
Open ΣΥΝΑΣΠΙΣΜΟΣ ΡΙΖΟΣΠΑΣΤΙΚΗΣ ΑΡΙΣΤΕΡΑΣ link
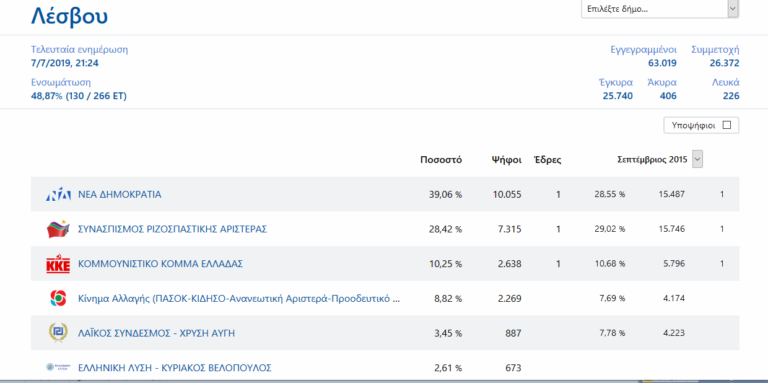pos(172,229)
